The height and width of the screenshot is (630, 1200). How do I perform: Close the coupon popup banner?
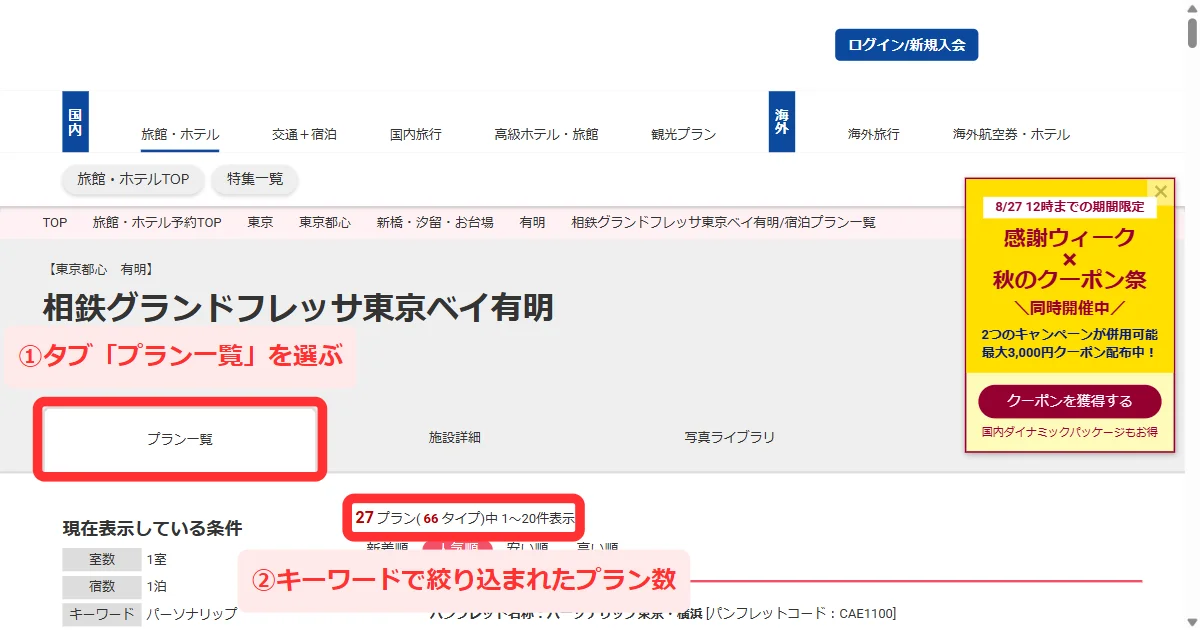point(1161,191)
